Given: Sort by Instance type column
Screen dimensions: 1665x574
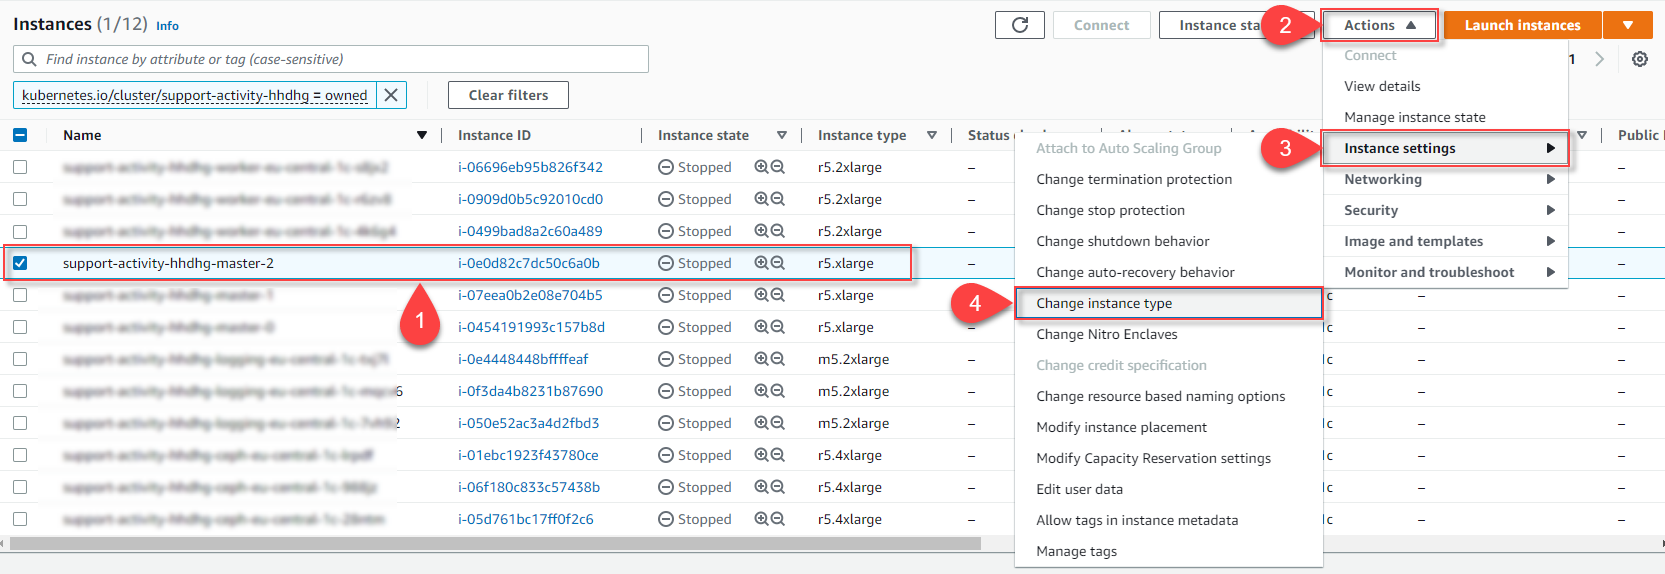Looking at the screenshot, I should (931, 135).
